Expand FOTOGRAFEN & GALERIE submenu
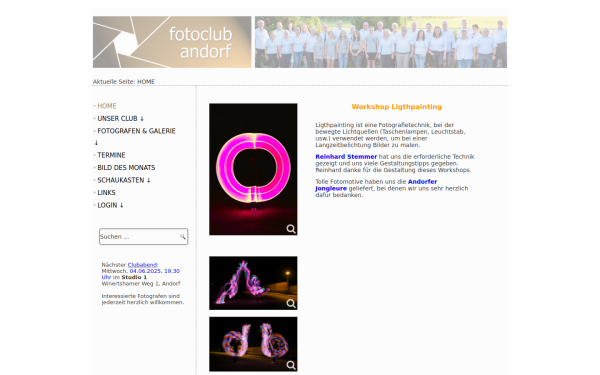600x375 pixels. coord(136,131)
